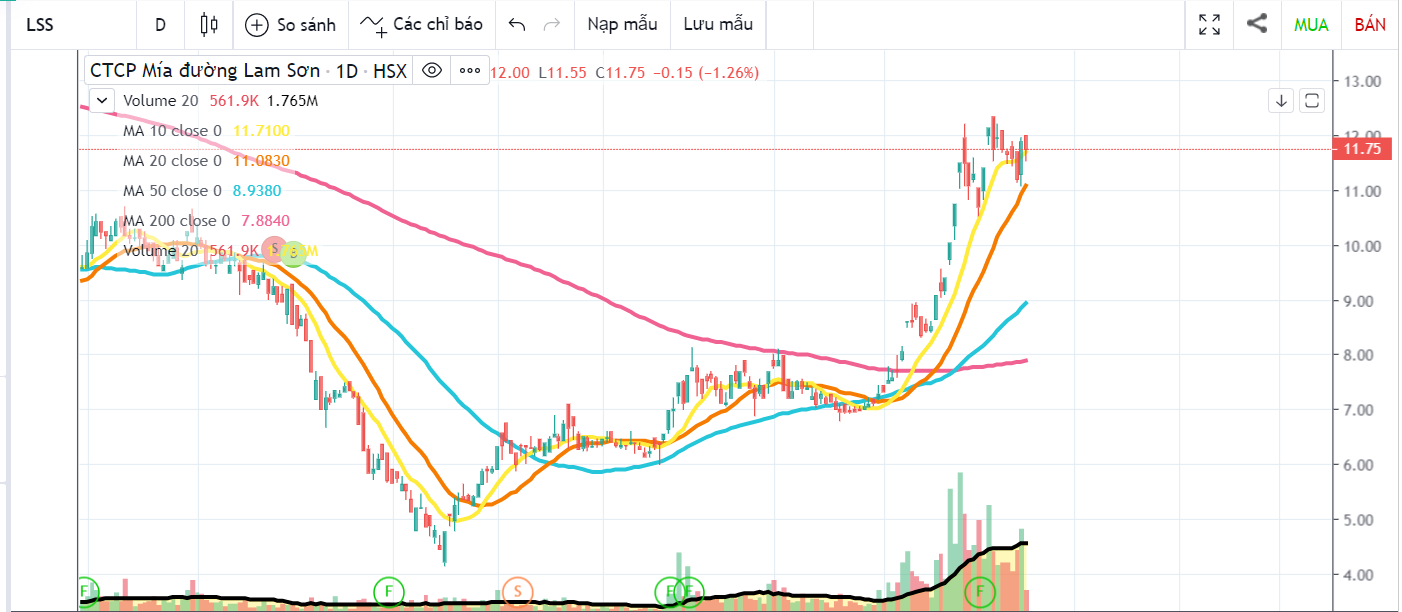The width and height of the screenshot is (1402, 612).
Task: Click the red BÁN sell button
Action: [1370, 25]
